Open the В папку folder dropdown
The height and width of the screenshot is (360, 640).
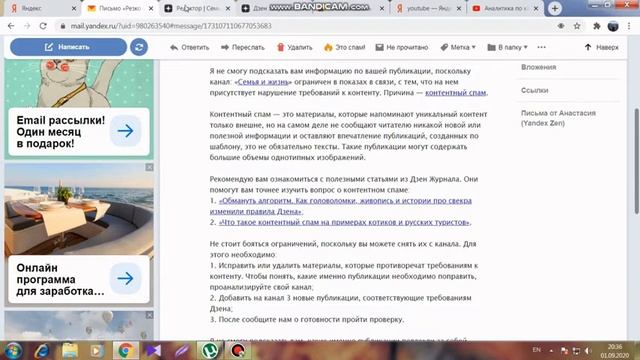[507, 47]
